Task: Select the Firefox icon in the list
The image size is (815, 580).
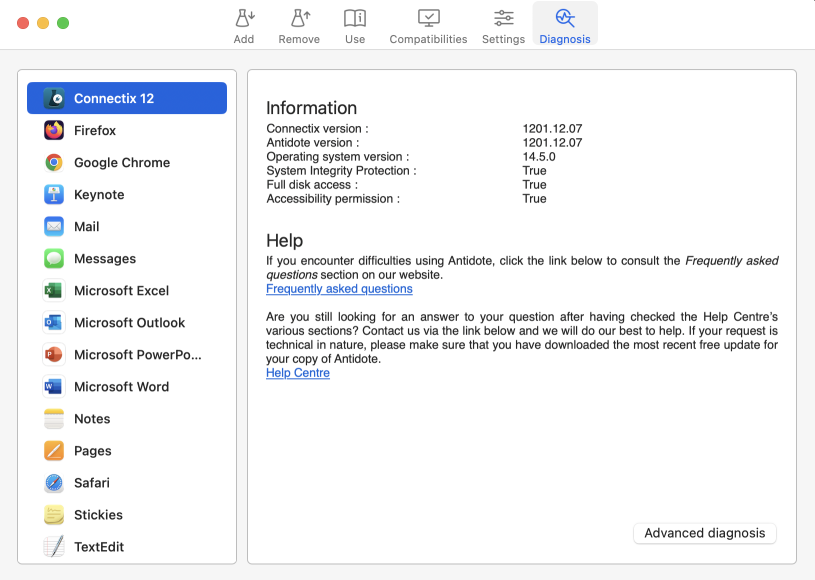Action: click(54, 131)
